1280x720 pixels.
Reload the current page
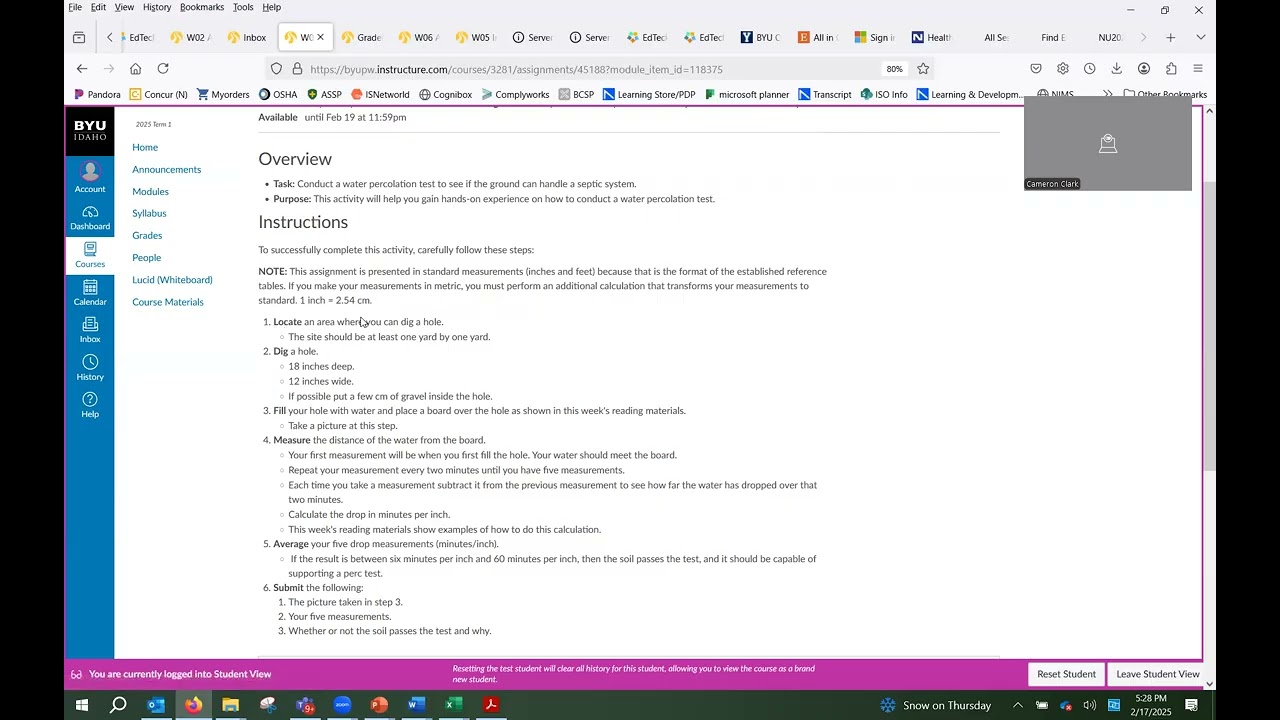pyautogui.click(x=163, y=69)
